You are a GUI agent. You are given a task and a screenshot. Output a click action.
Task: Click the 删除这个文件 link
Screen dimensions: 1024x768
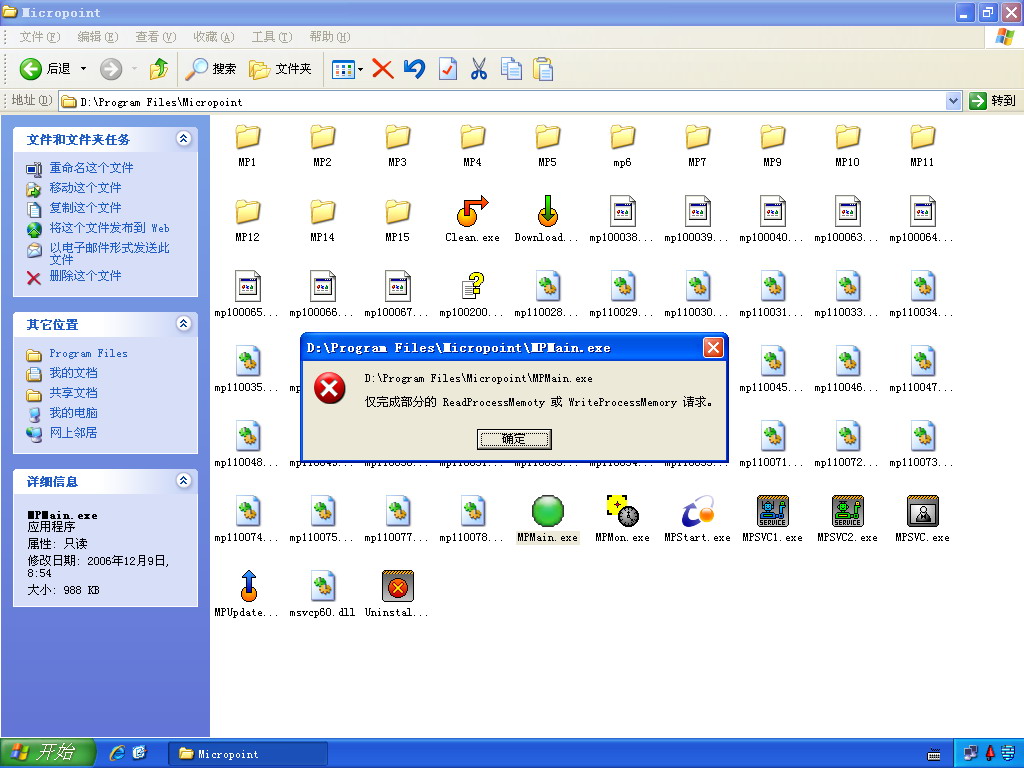(85, 276)
